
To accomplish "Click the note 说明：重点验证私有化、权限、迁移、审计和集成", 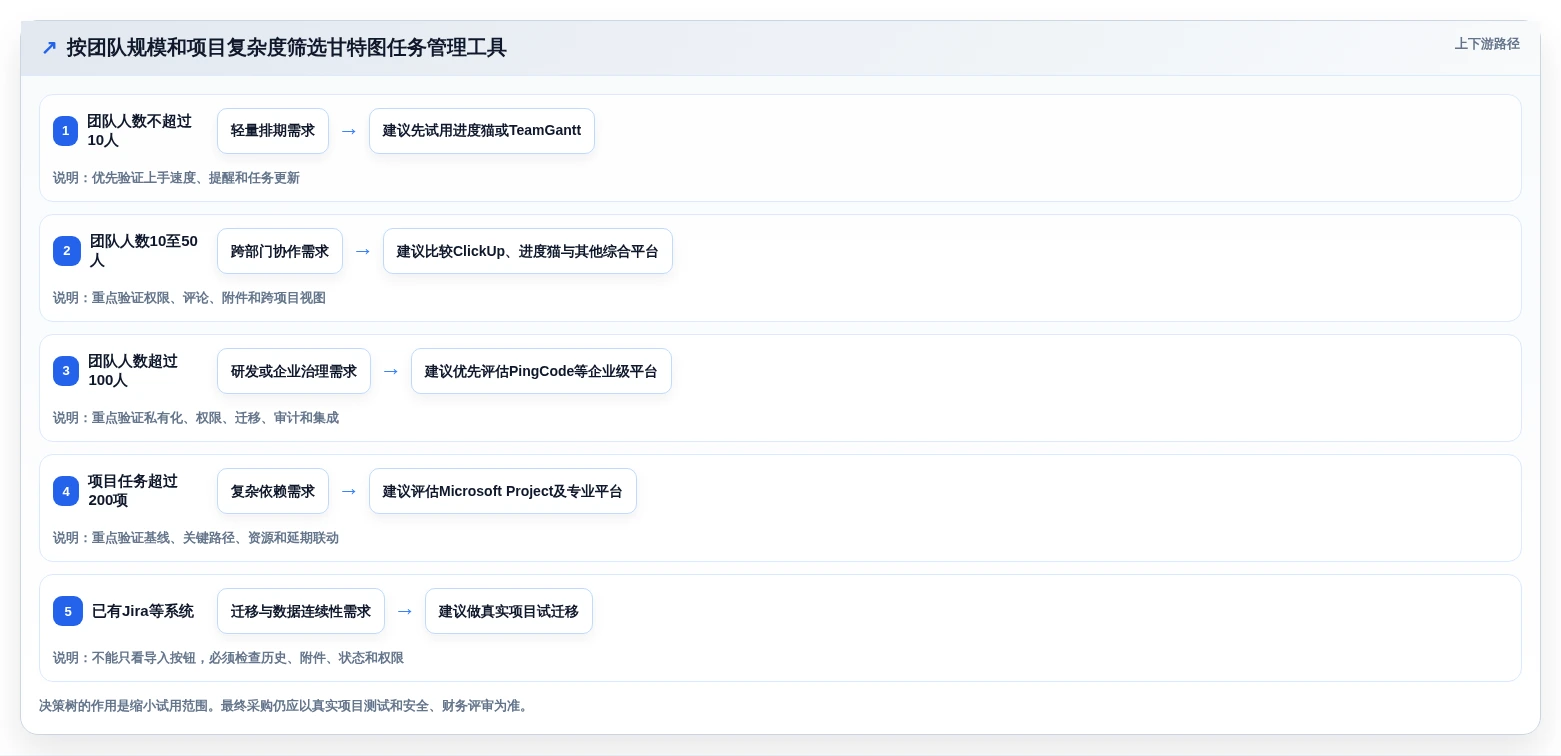I will [x=196, y=418].
